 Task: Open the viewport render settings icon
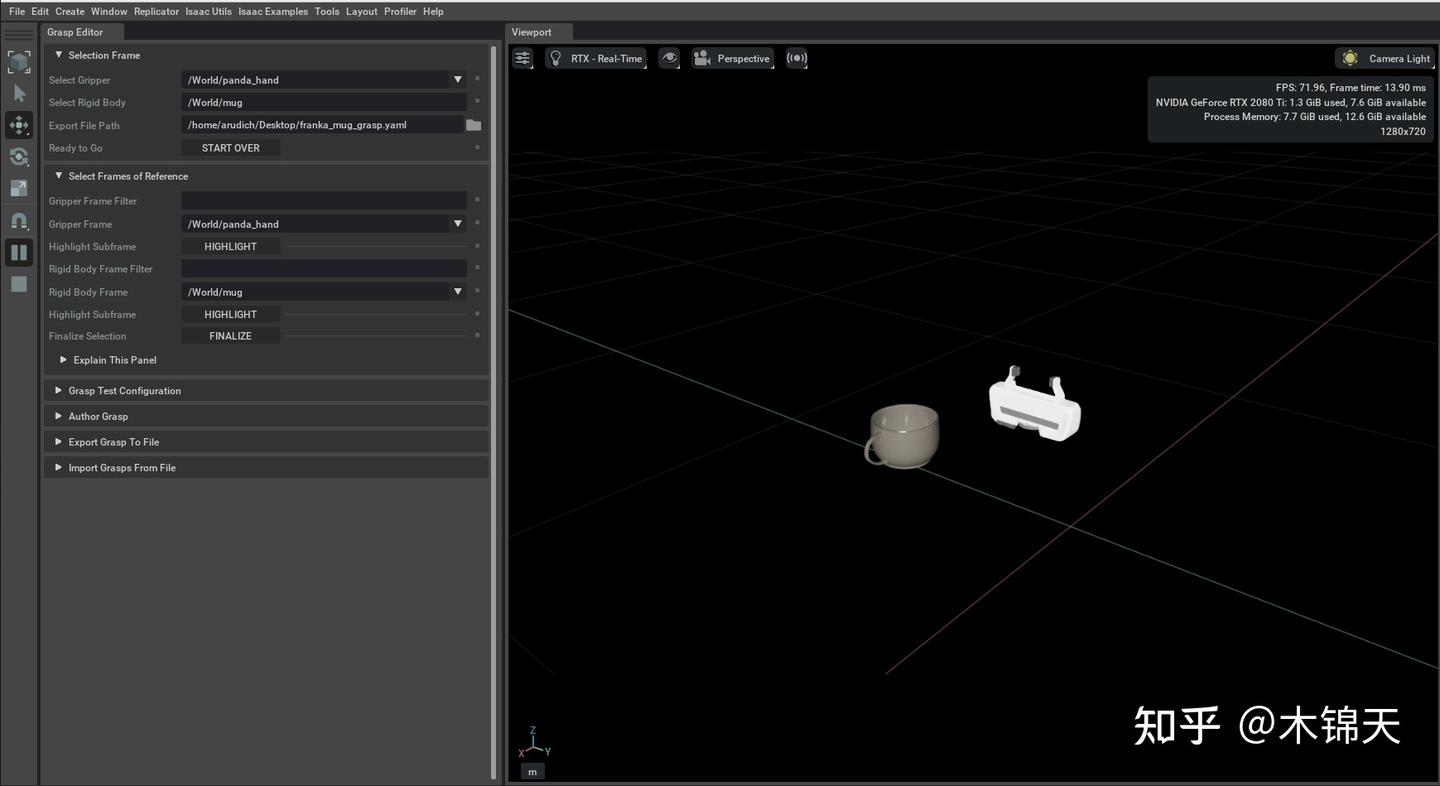[x=522, y=58]
